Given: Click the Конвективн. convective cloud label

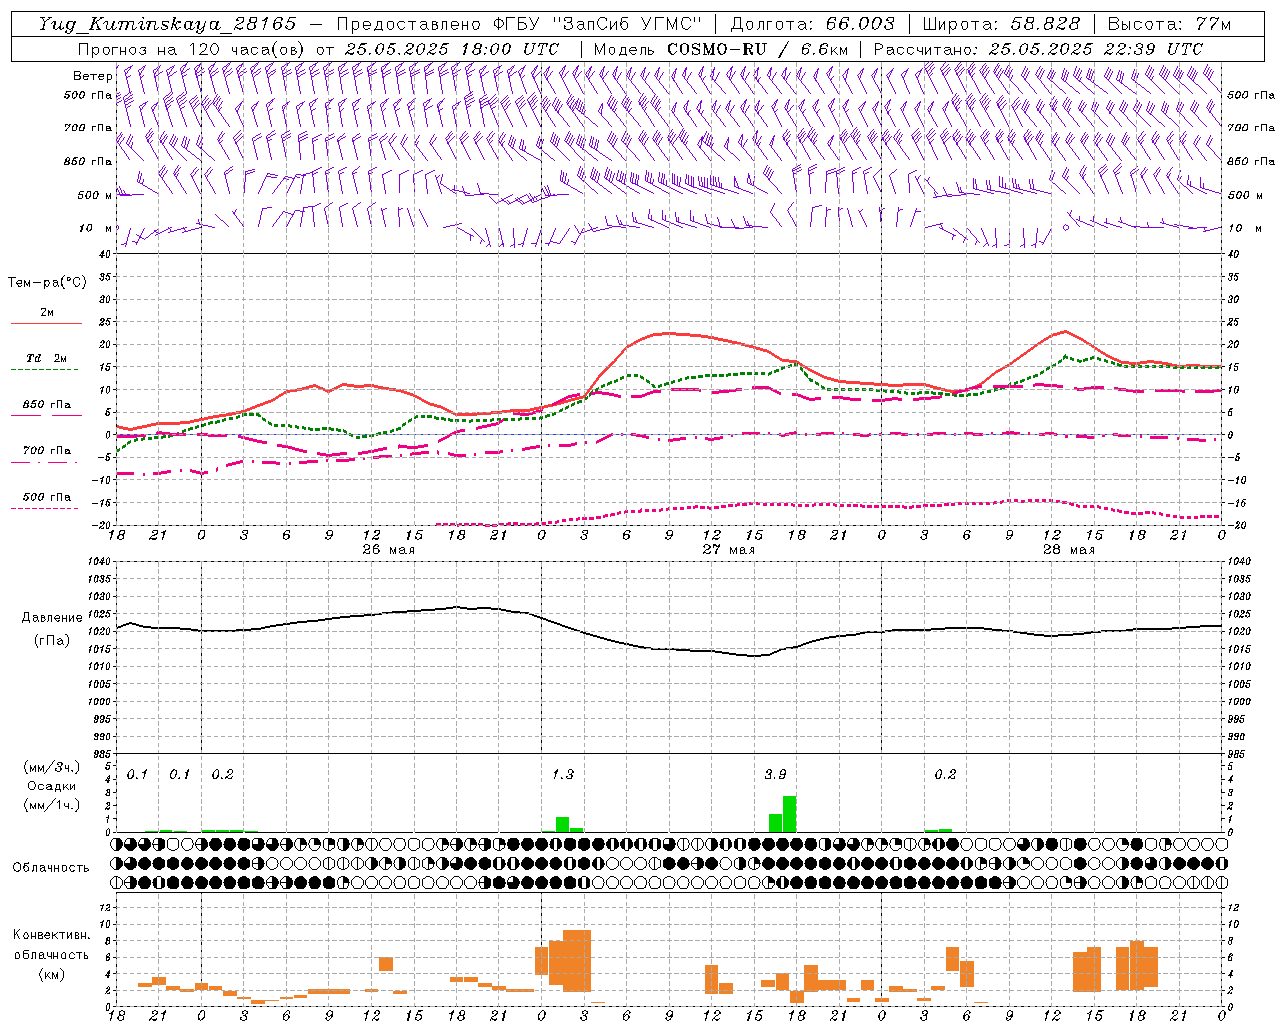Looking at the screenshot, I should click(x=52, y=936).
